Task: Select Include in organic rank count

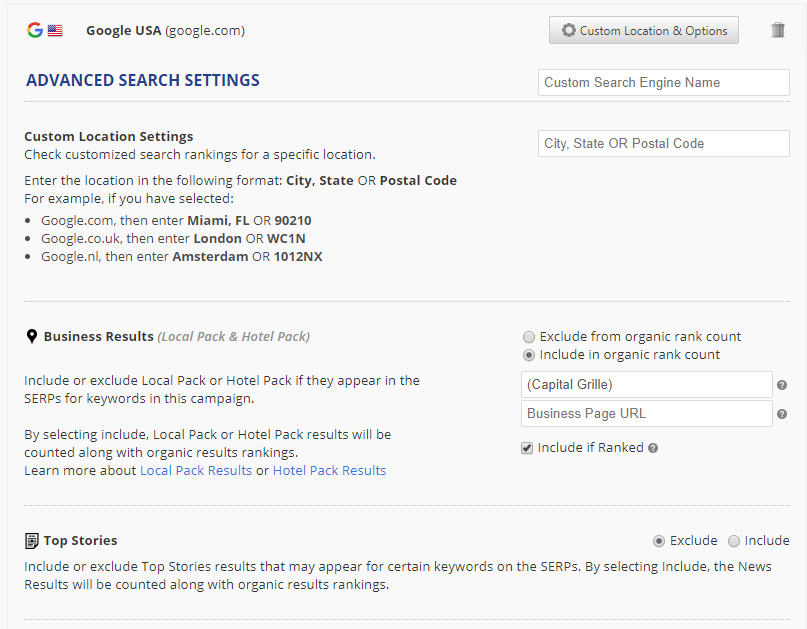Action: pos(528,355)
